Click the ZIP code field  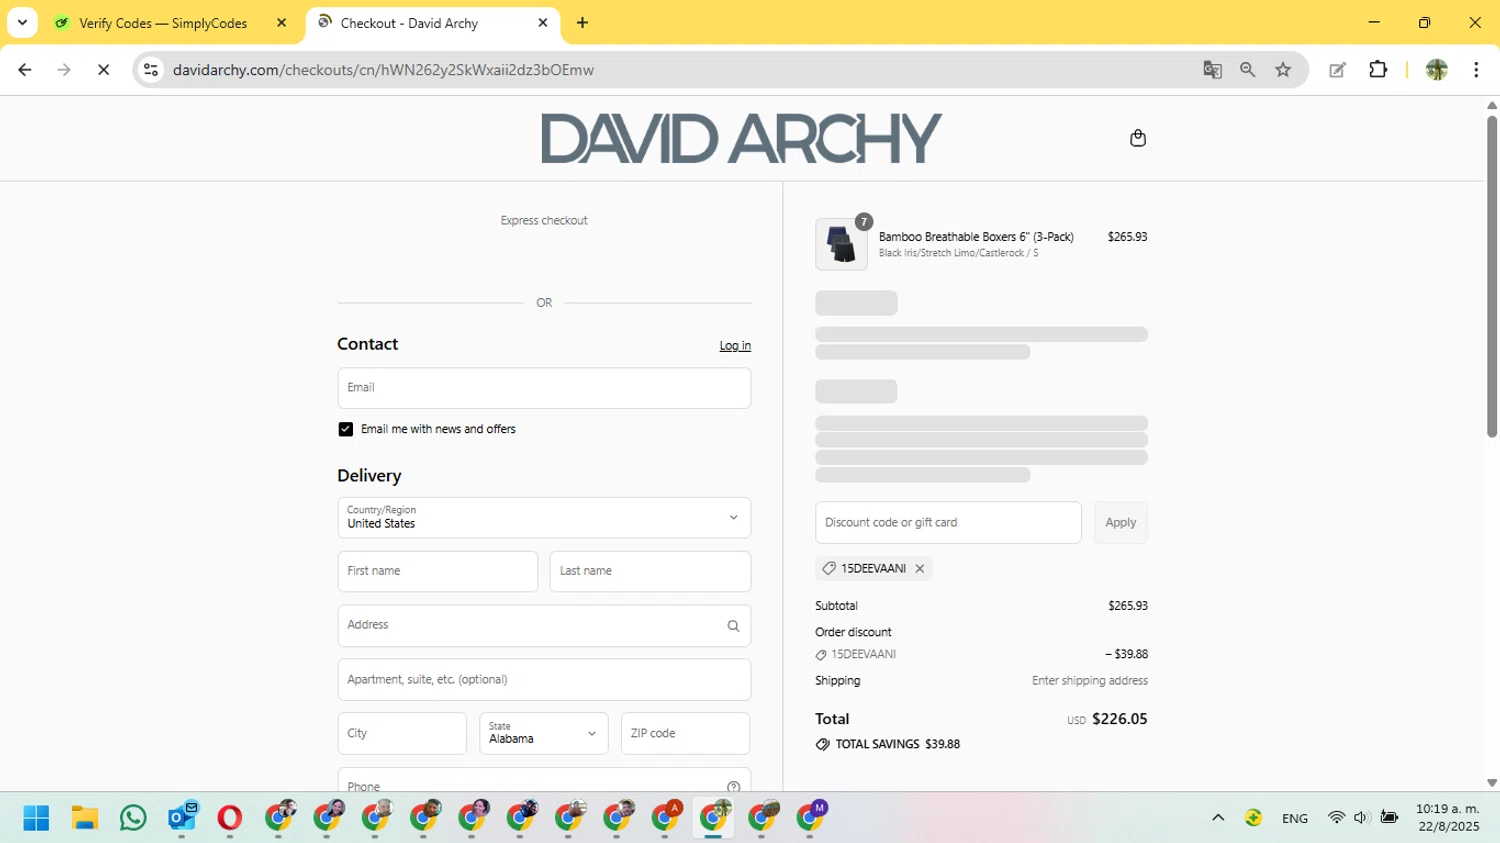point(685,733)
